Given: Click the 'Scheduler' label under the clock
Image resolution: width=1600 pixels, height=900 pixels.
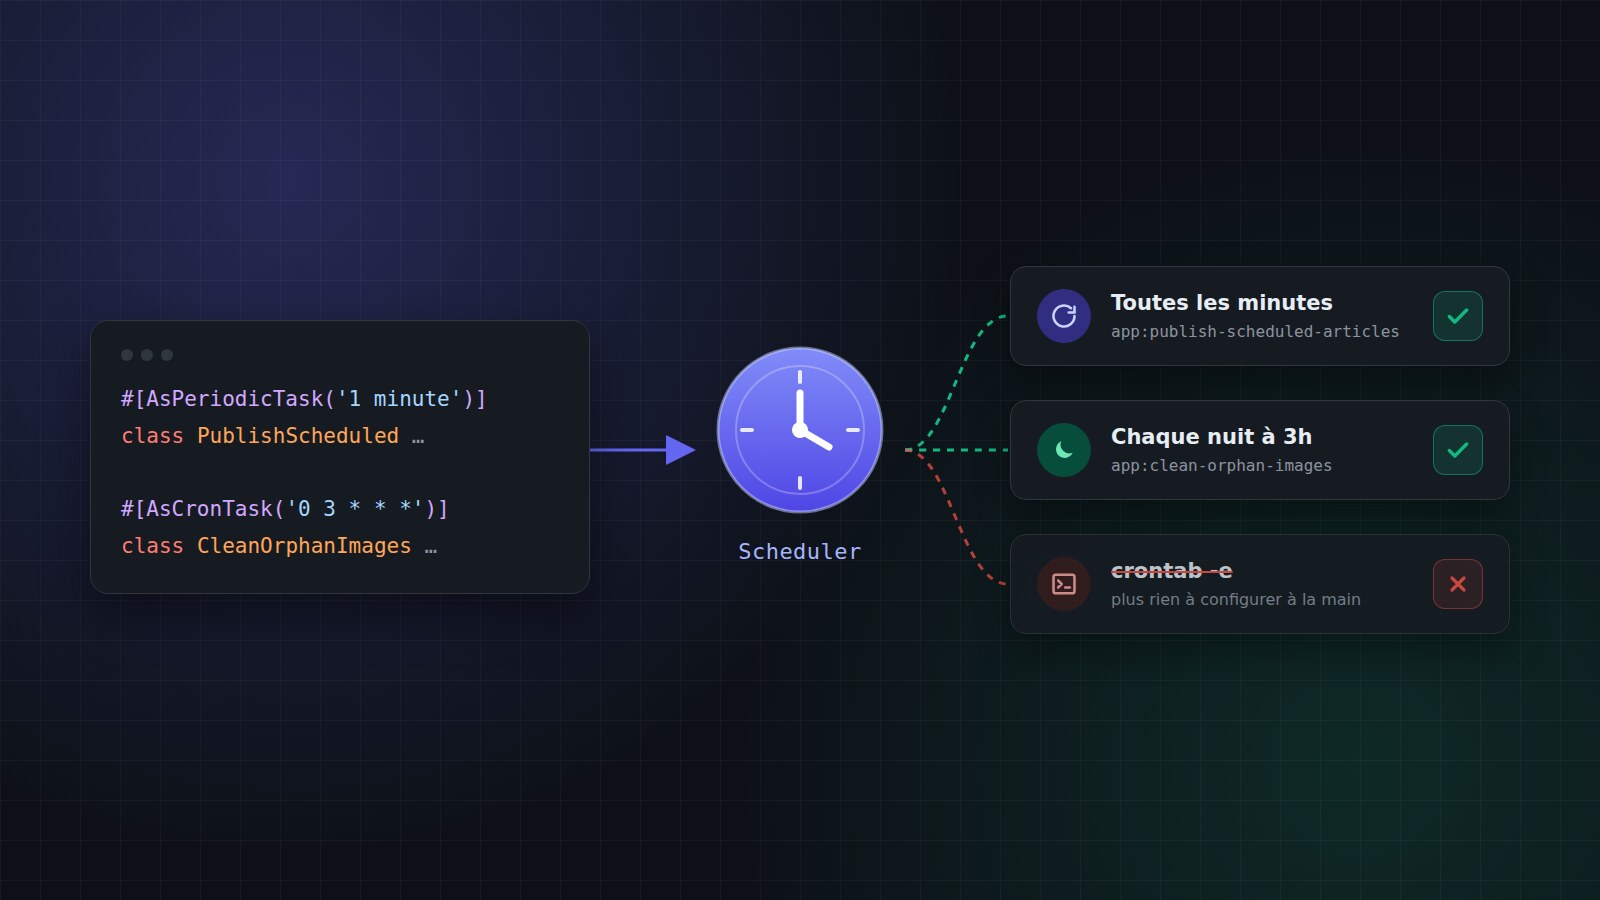Looking at the screenshot, I should [800, 551].
